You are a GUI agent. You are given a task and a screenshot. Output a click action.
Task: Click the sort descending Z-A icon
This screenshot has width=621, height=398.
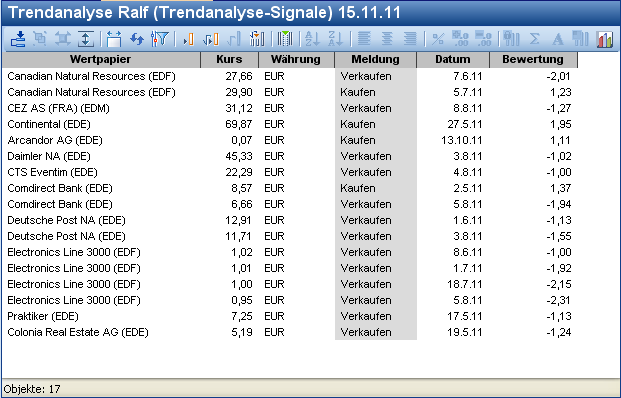[x=335, y=39]
